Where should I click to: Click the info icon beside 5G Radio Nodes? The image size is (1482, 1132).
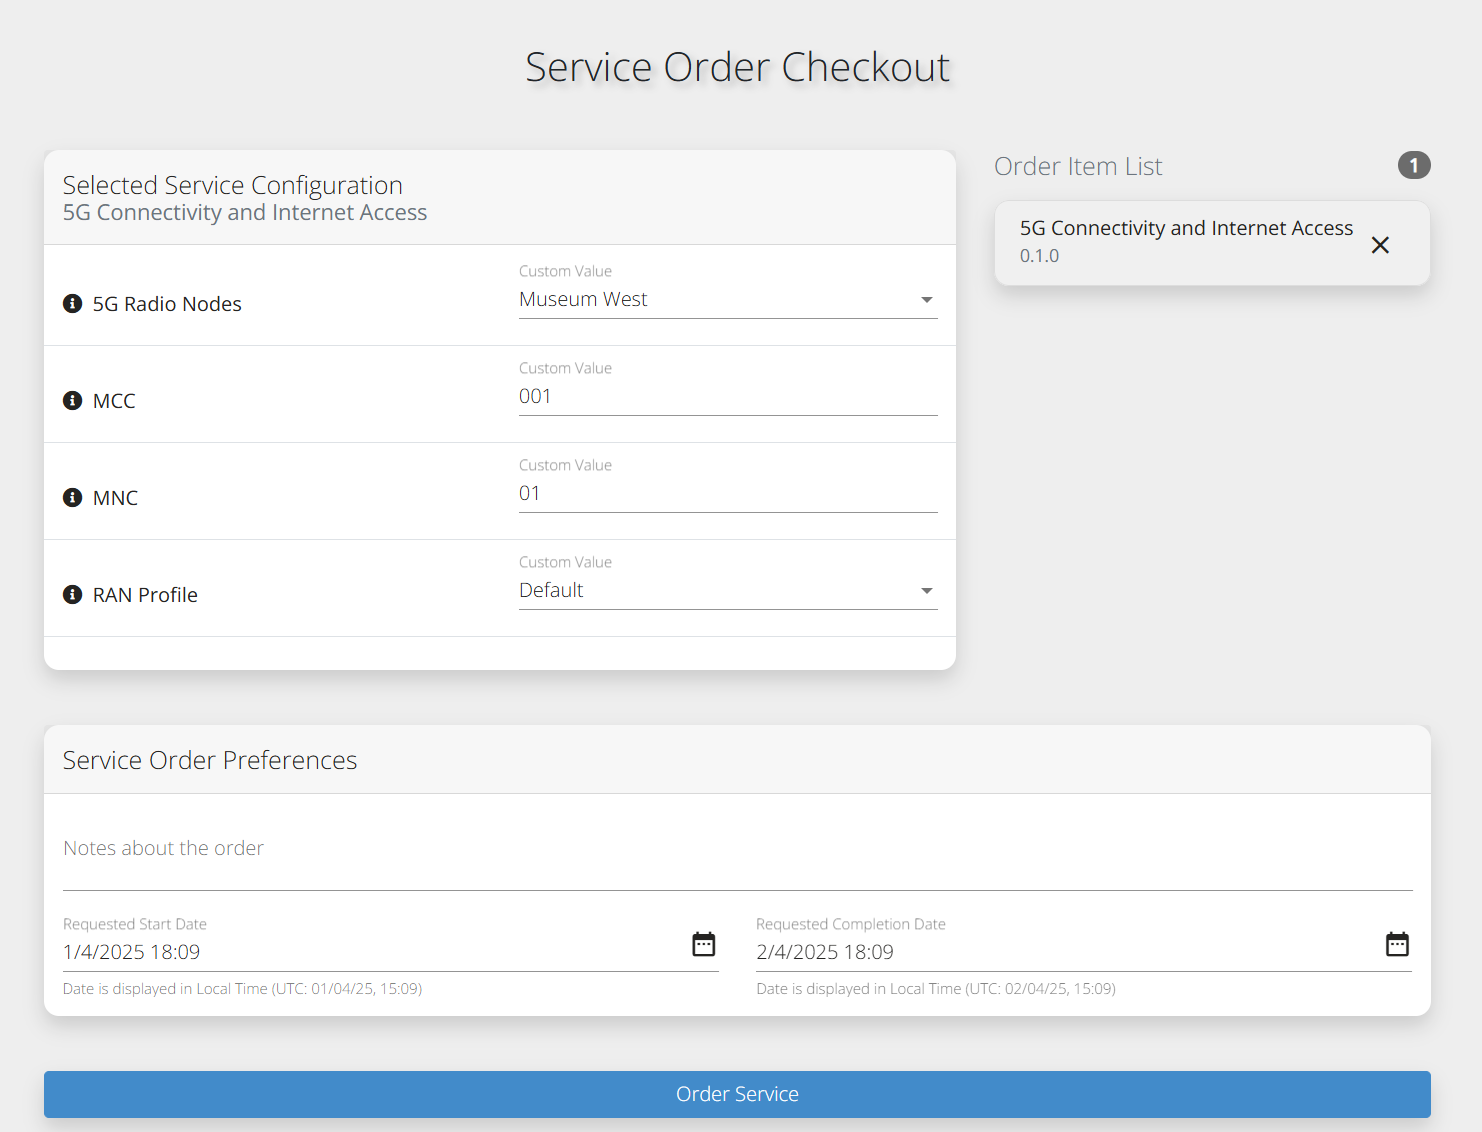[72, 303]
